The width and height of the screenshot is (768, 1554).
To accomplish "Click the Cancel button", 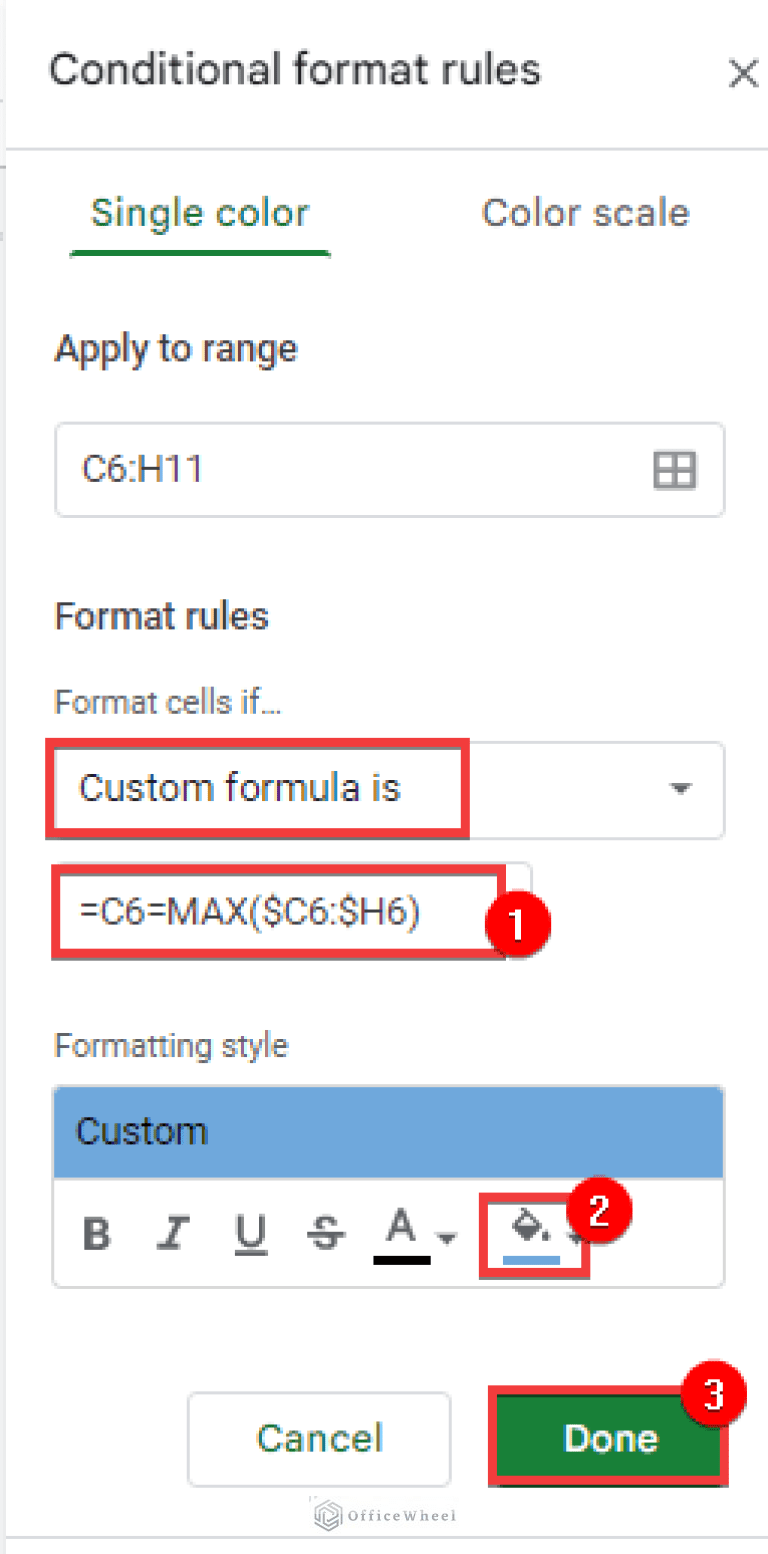I will click(x=319, y=1437).
